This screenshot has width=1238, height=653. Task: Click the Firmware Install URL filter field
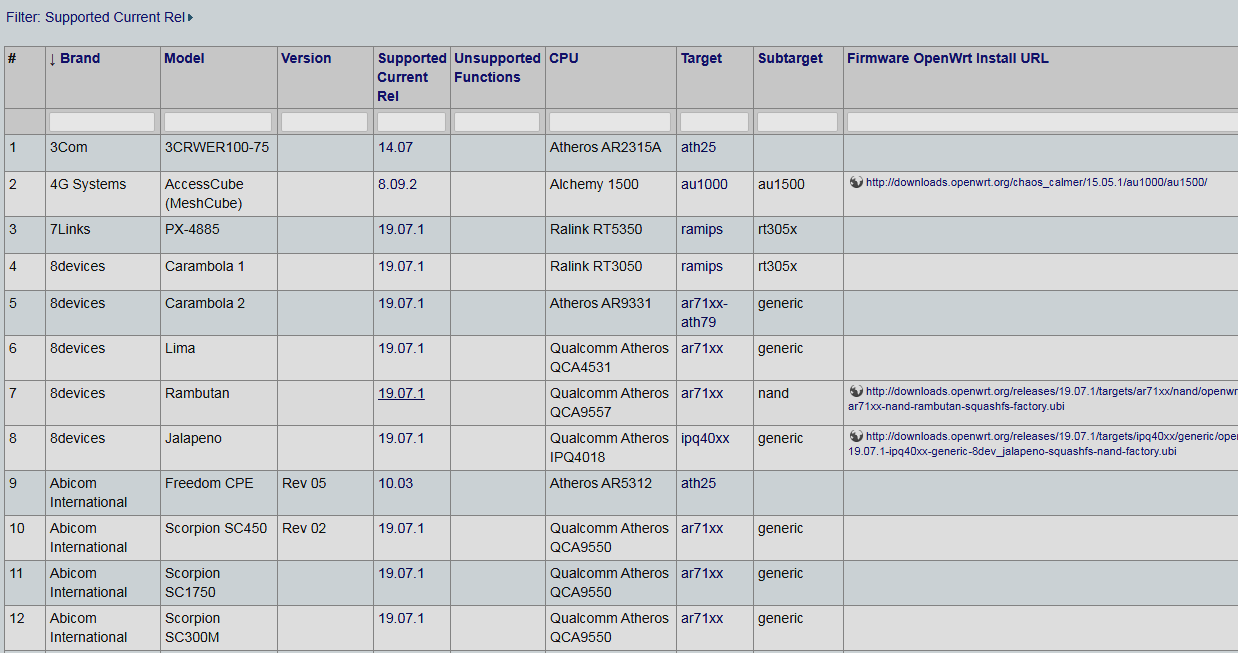1040,122
